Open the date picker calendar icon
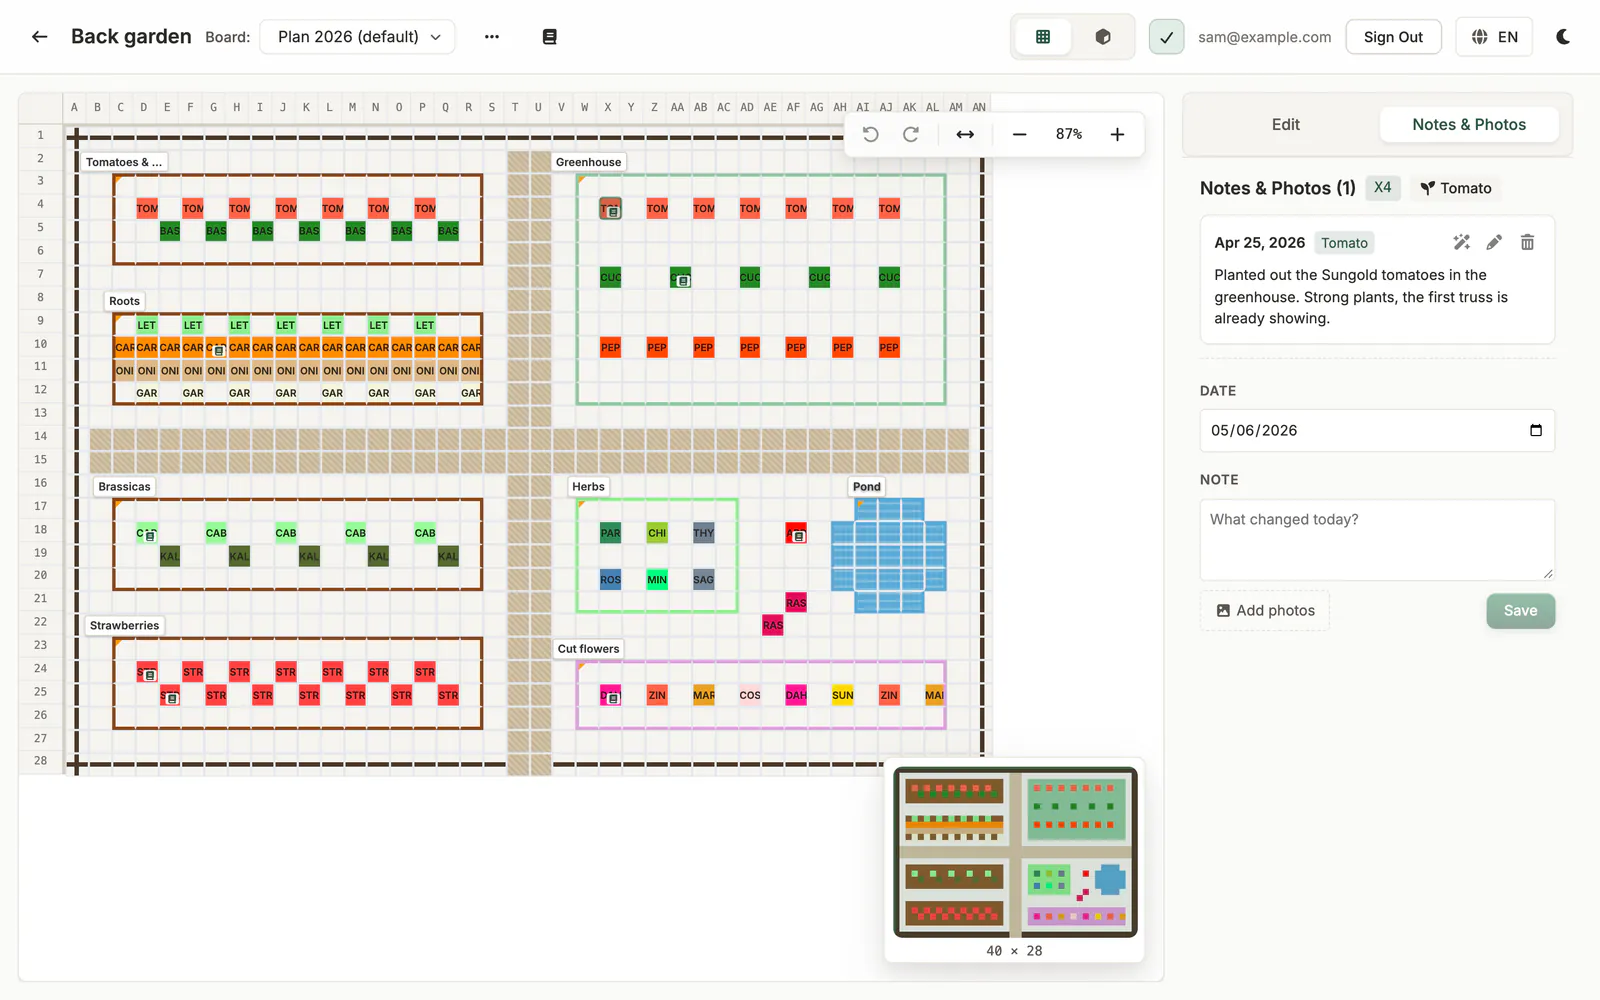Viewport: 1600px width, 1000px height. [x=1536, y=431]
